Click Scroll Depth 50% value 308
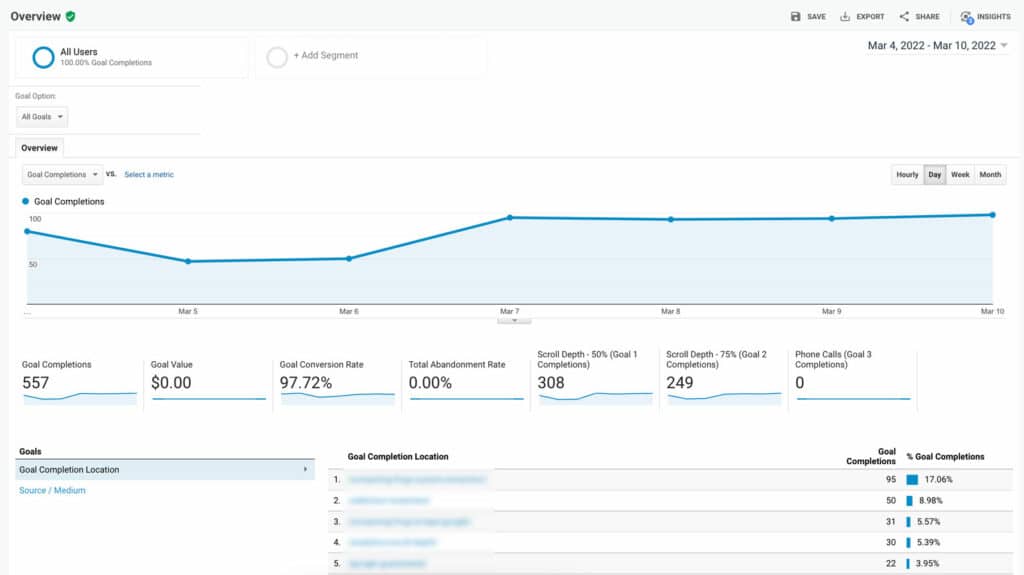Image resolution: width=1024 pixels, height=575 pixels. point(551,383)
